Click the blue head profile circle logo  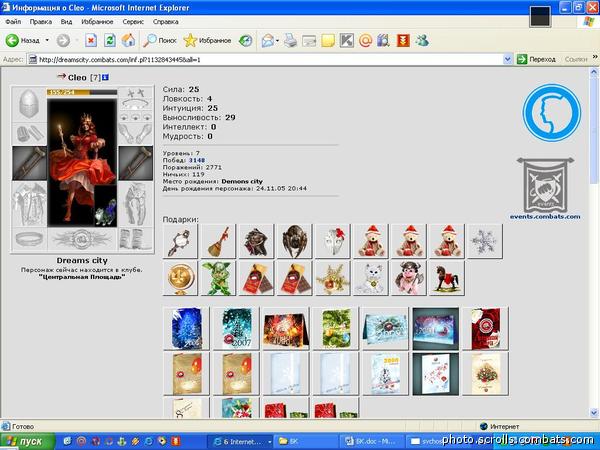pos(552,113)
